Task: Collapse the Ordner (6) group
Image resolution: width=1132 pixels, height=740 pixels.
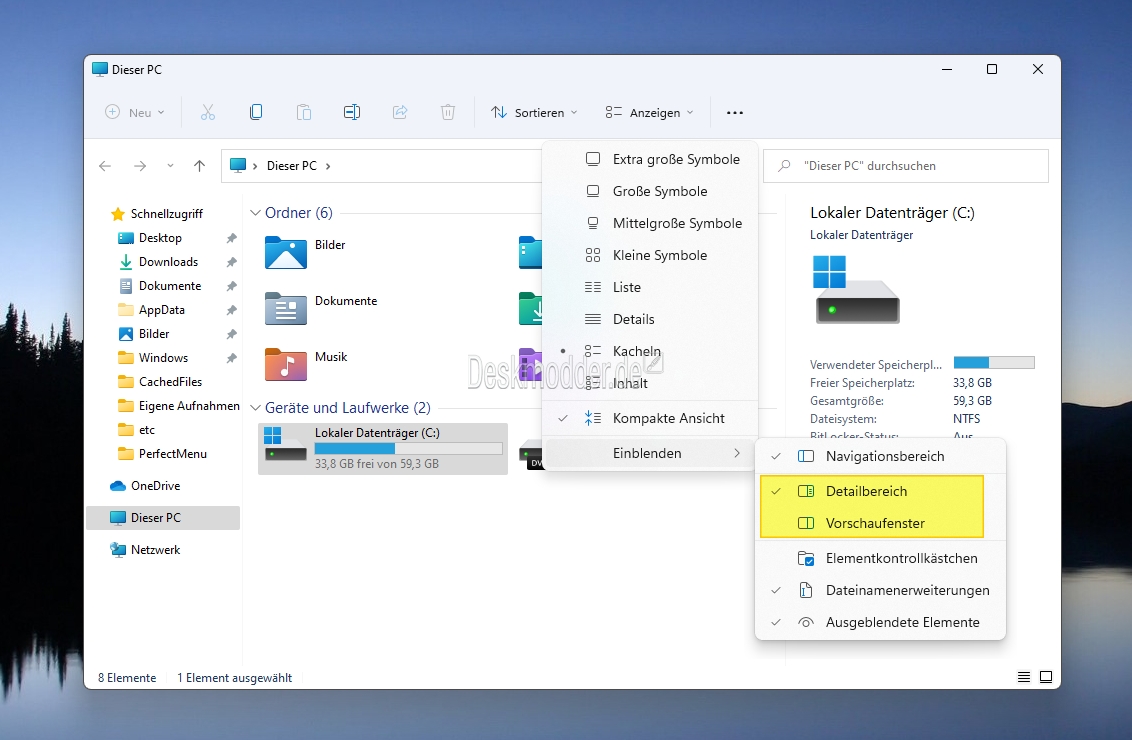Action: click(255, 213)
